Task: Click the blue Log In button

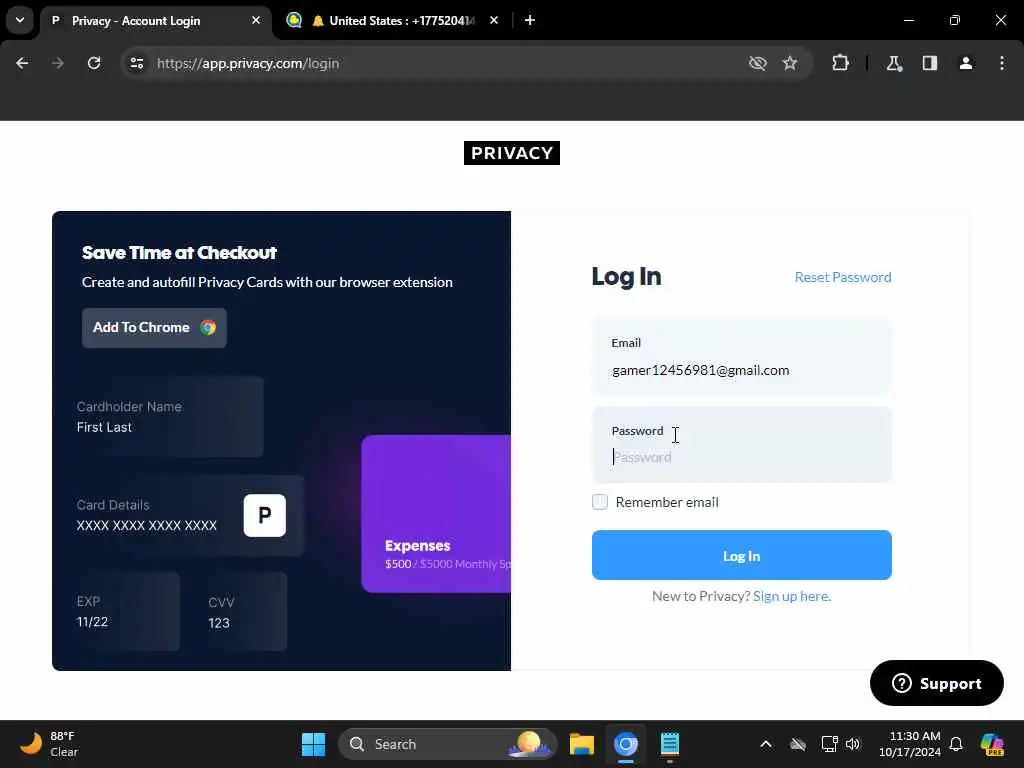Action: point(741,555)
